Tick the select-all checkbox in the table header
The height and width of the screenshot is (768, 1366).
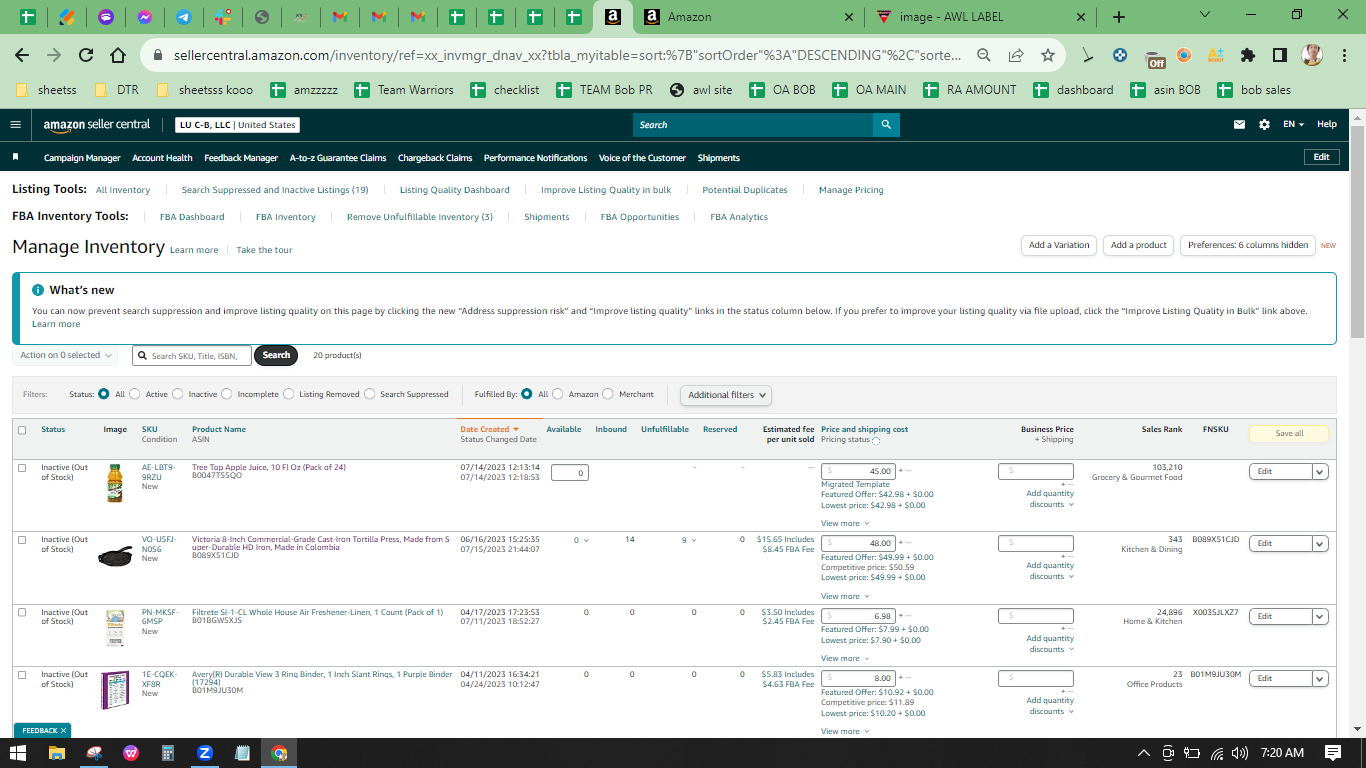[x=22, y=430]
